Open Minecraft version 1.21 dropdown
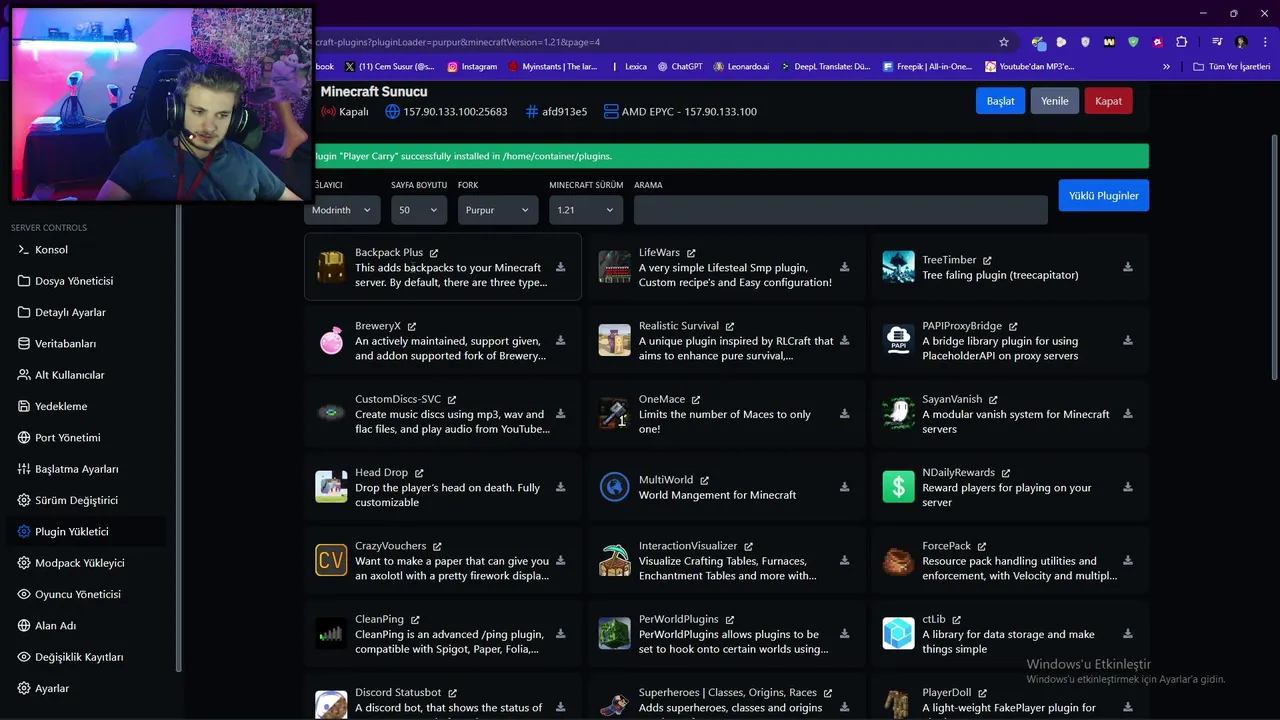Screen dimensions: 1280x720 click(x=586, y=210)
